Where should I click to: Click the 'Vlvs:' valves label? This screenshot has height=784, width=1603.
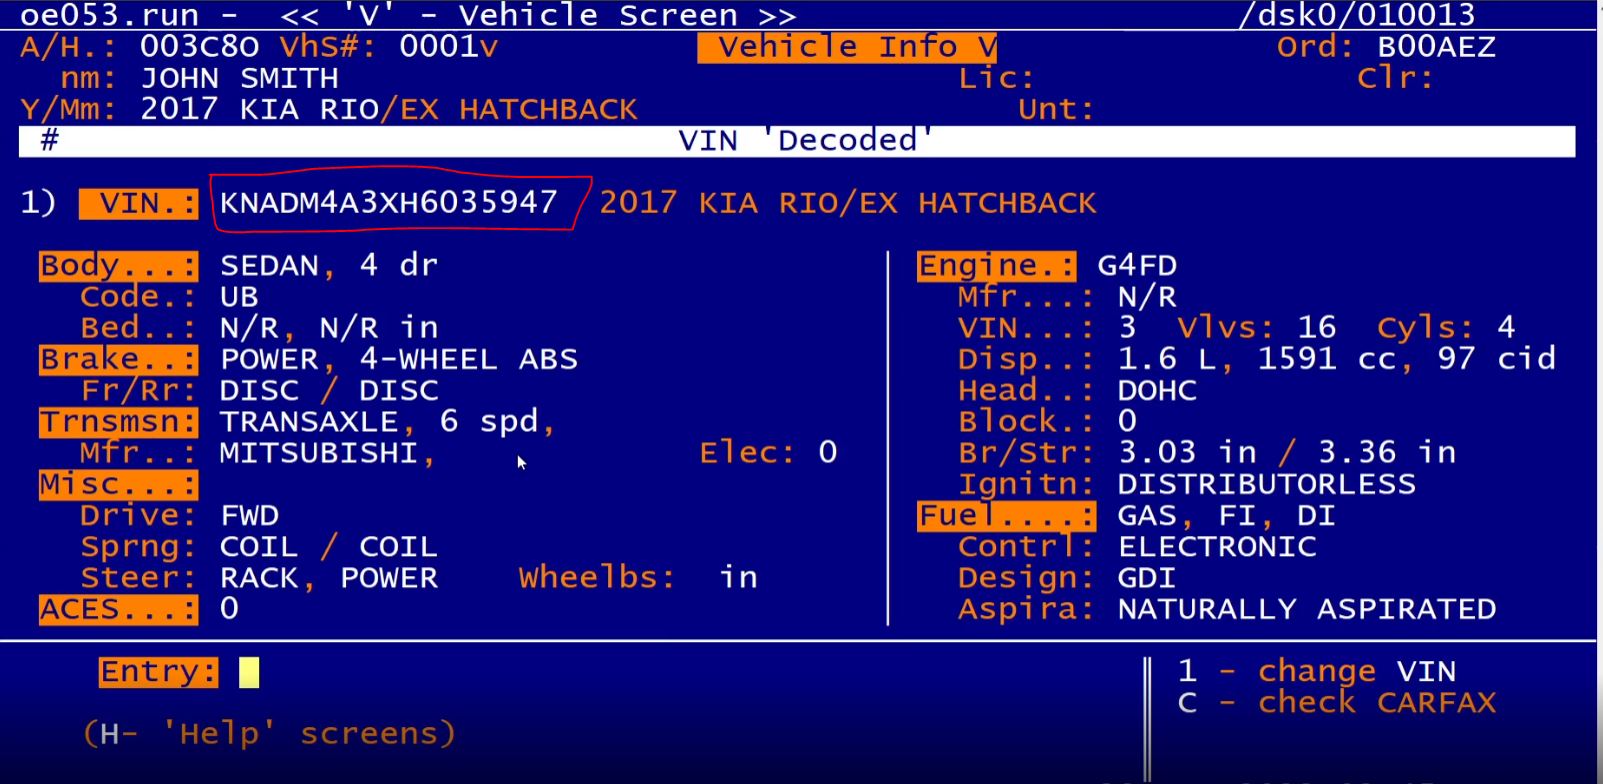point(1226,328)
